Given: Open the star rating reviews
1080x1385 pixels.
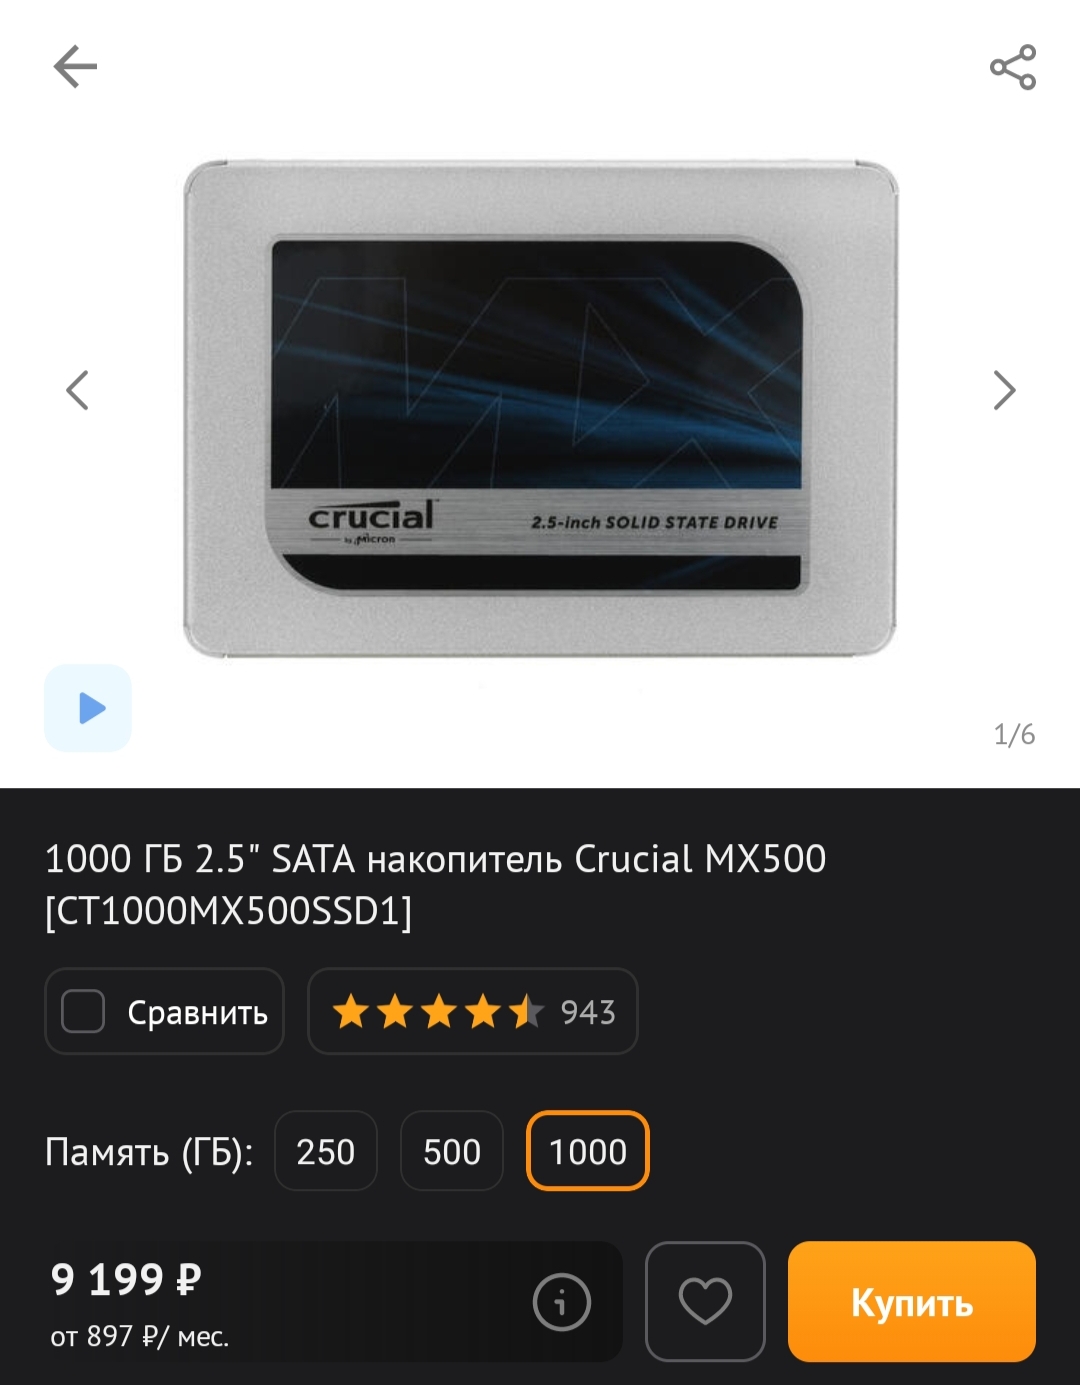Looking at the screenshot, I should (437, 1012).
